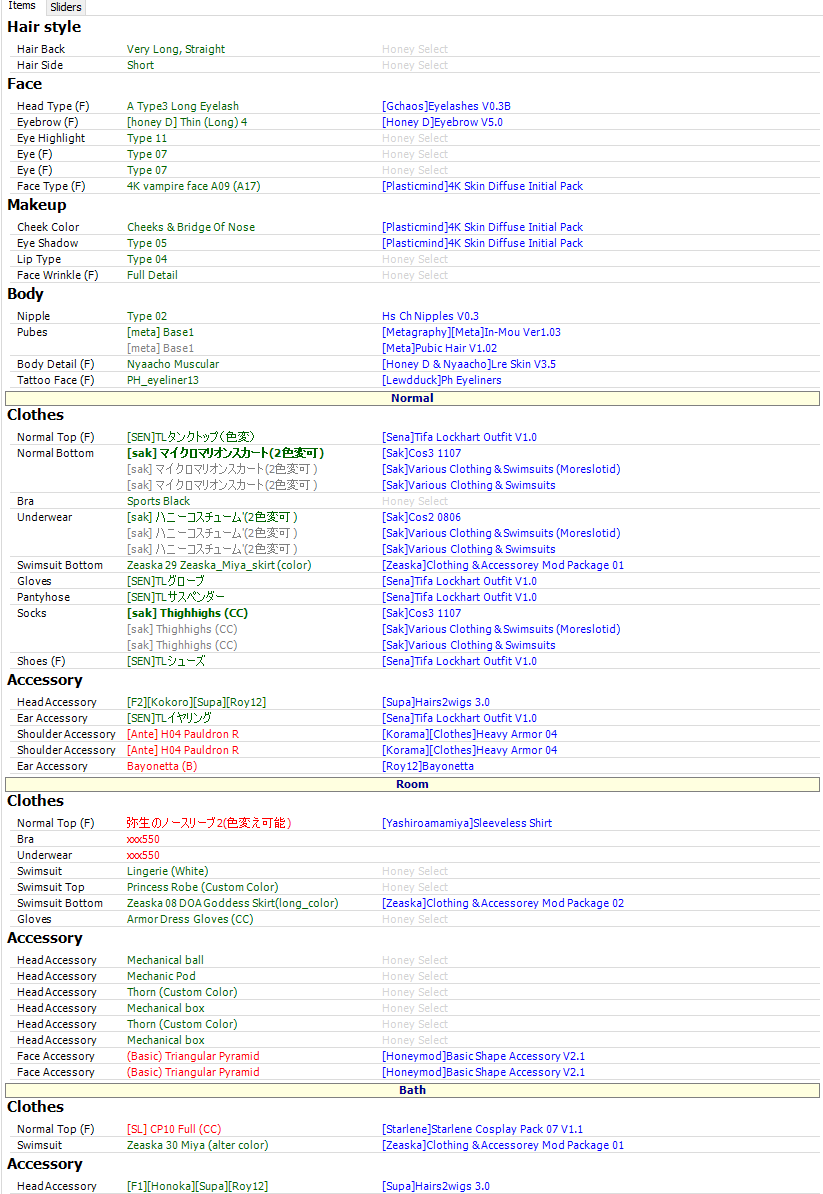This screenshot has height=1194, width=823.
Task: Click the 'Swimsuit Top' row label
Action: tap(51, 888)
